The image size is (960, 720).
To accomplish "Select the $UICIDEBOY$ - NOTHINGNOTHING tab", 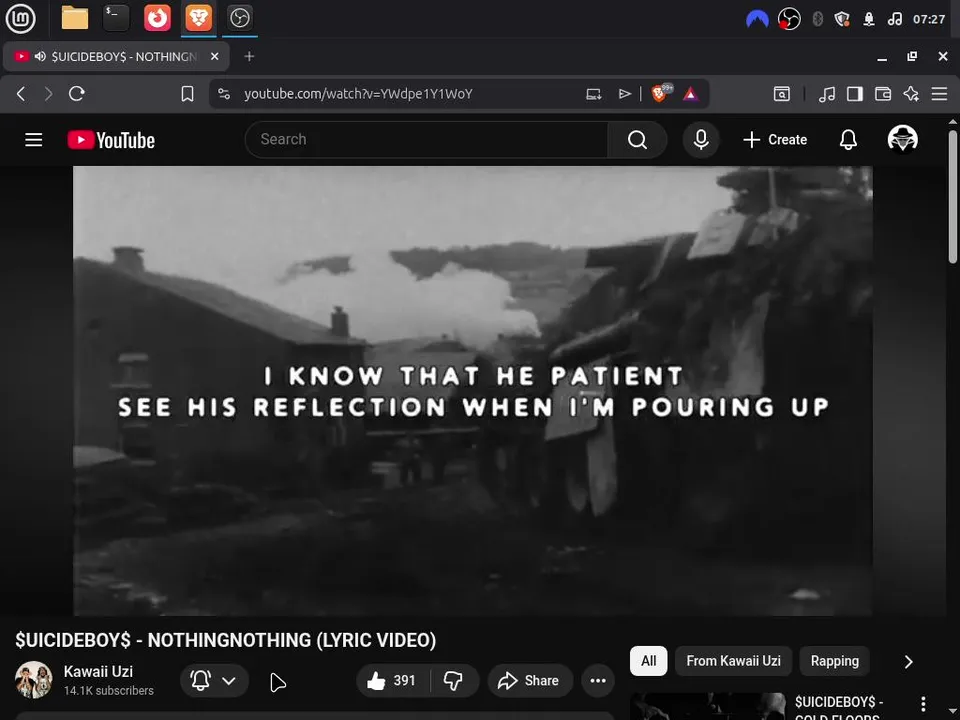I will pos(116,56).
